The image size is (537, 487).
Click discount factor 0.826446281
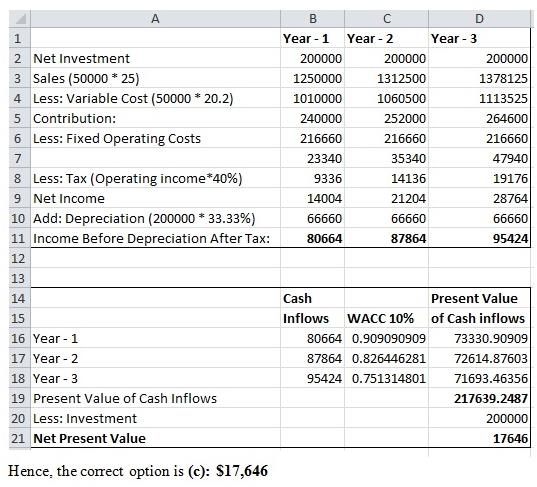pos(386,358)
